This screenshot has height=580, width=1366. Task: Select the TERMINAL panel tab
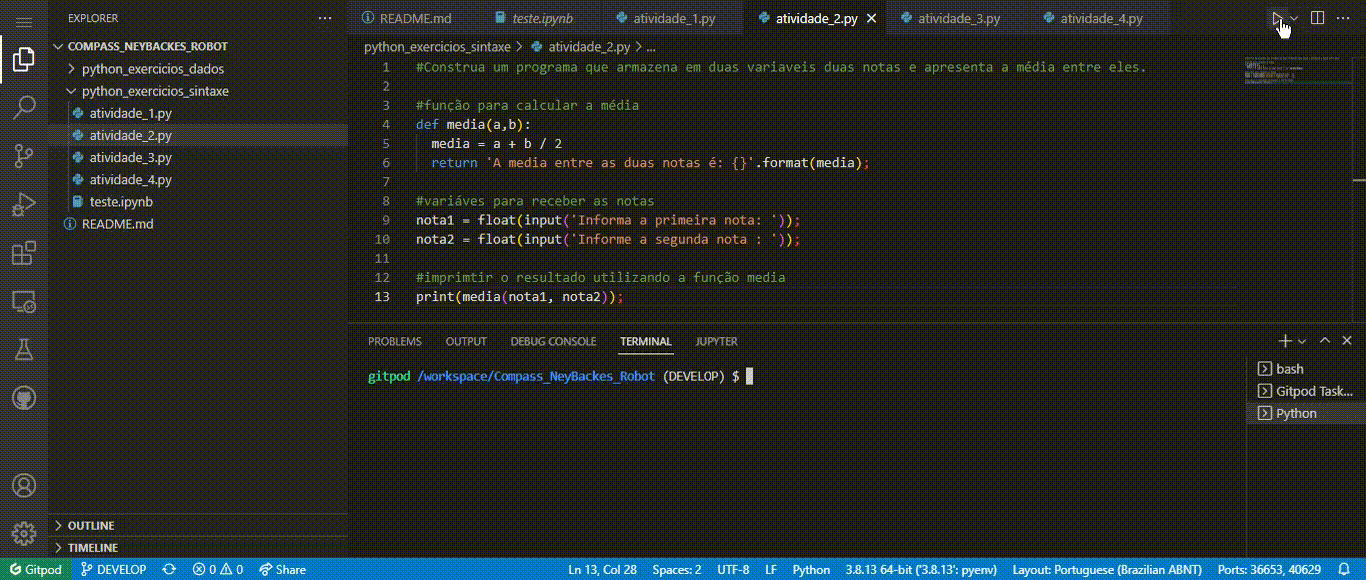(646, 341)
